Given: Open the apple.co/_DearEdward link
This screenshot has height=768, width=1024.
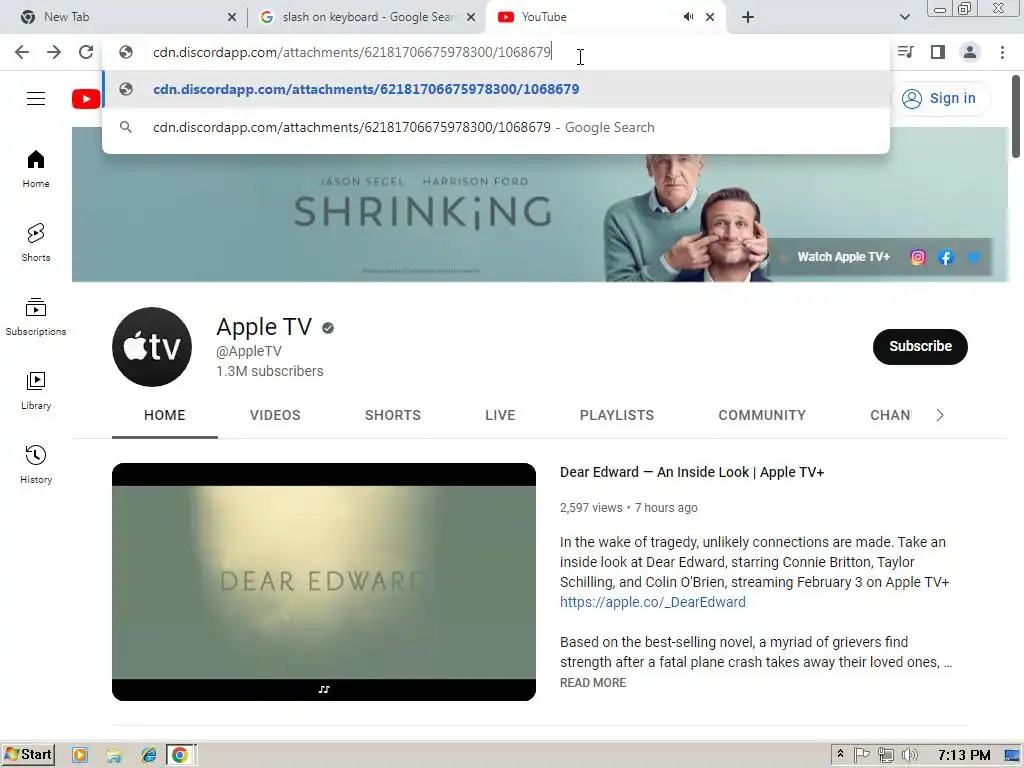Looking at the screenshot, I should (652, 602).
